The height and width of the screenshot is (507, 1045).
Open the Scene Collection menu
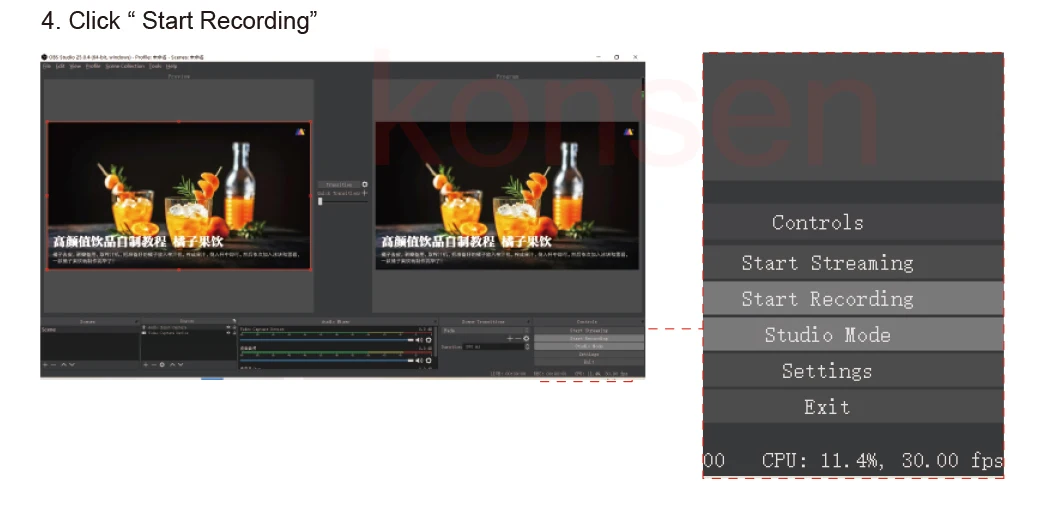(126, 66)
